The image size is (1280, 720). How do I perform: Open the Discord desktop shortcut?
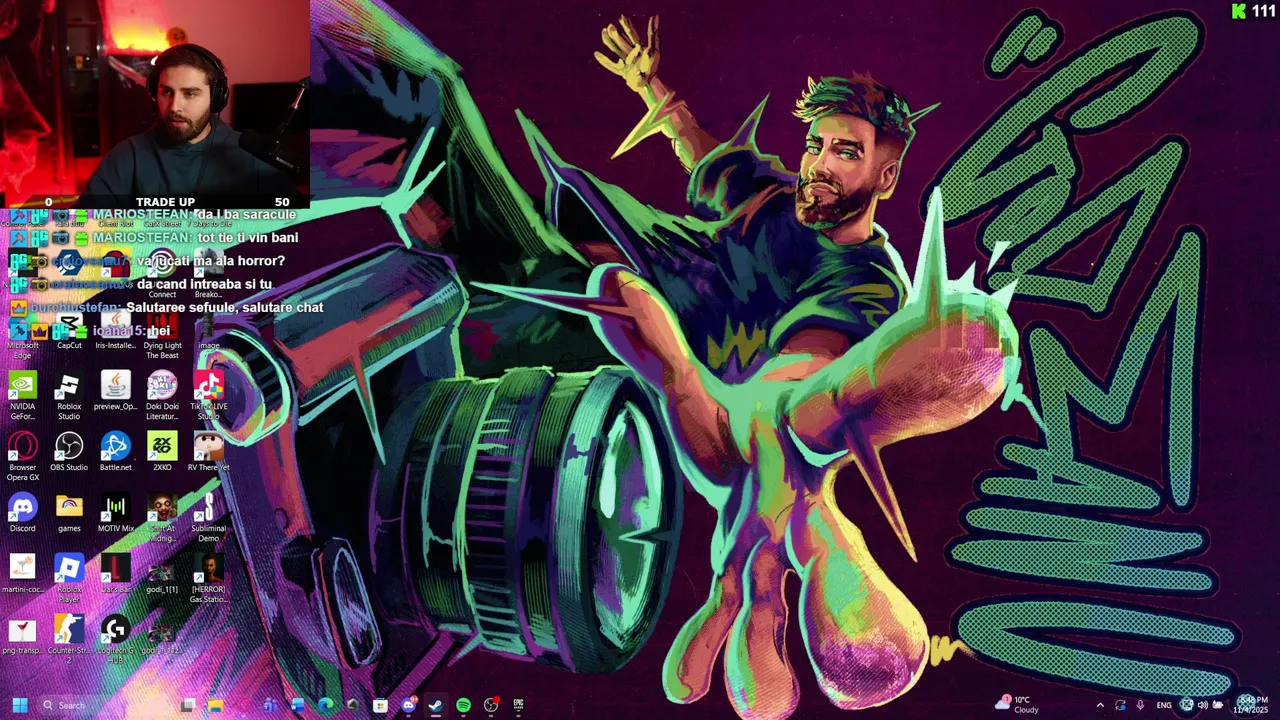[x=22, y=513]
